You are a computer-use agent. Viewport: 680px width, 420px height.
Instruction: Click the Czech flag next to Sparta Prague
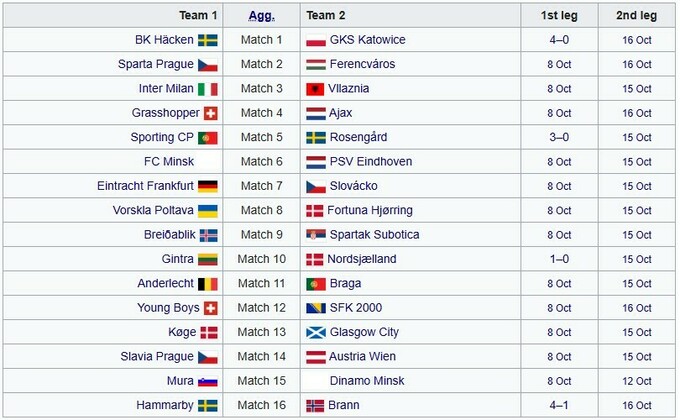(x=208, y=64)
